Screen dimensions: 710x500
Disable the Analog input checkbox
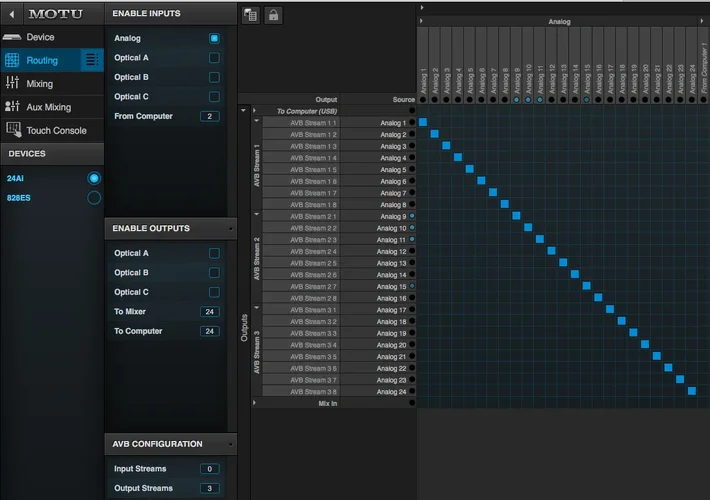tap(214, 38)
